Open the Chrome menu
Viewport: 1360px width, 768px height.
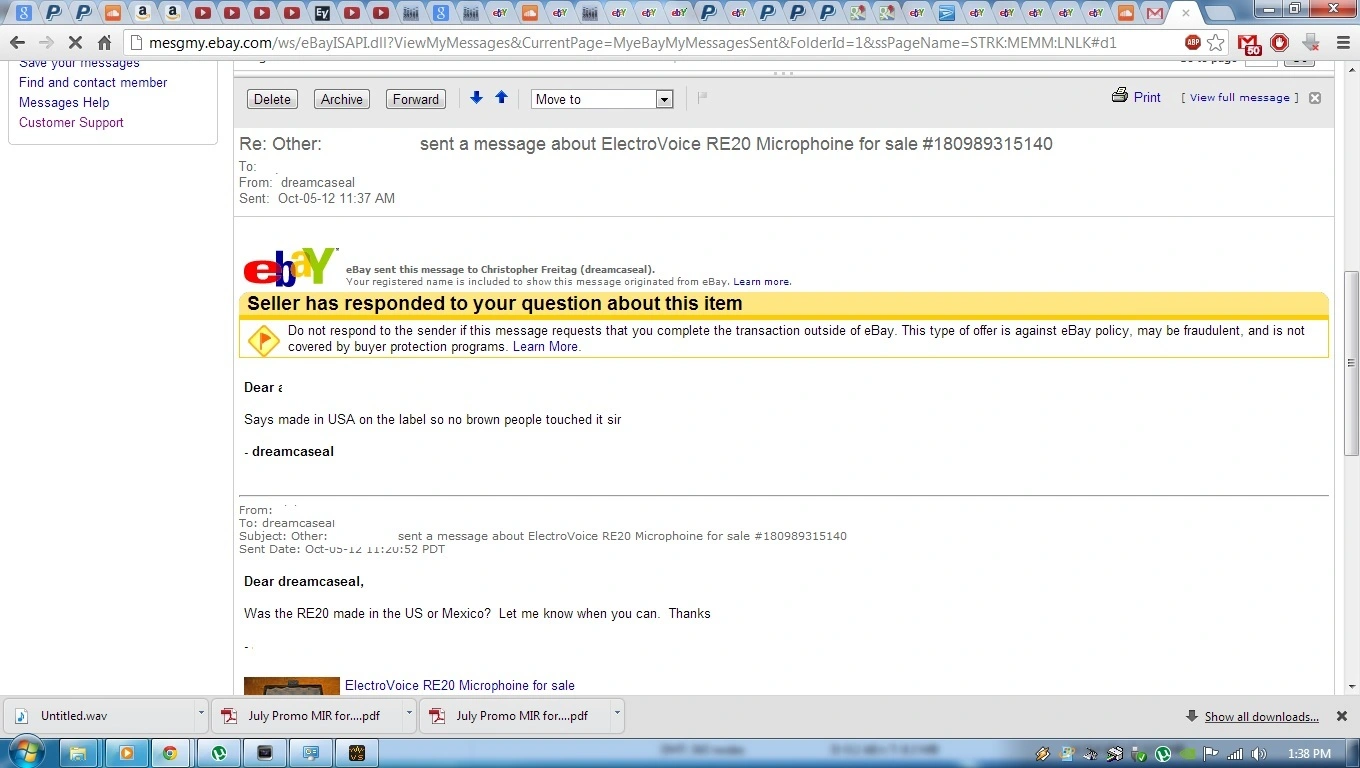(1341, 43)
